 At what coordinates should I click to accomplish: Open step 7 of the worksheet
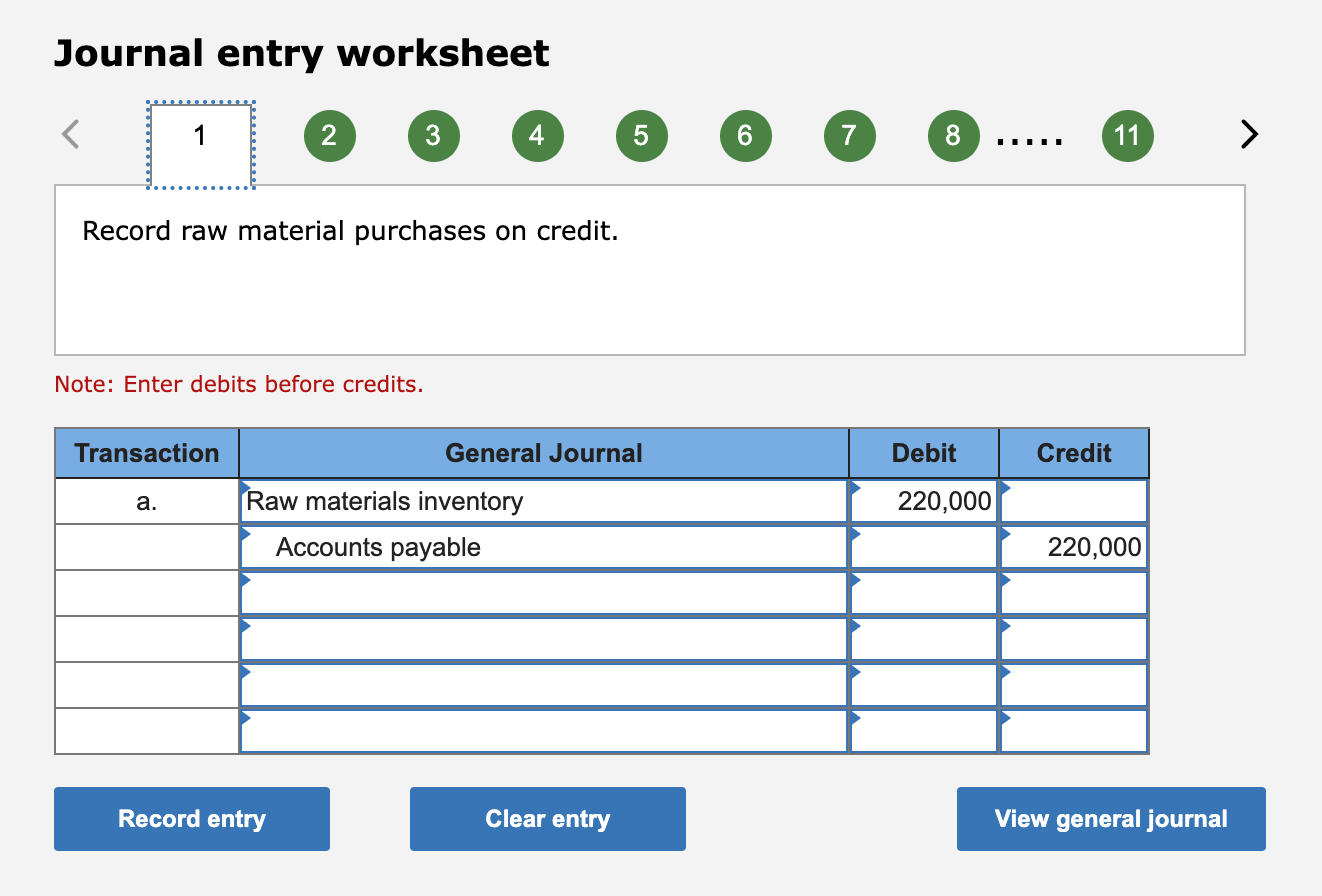click(849, 135)
